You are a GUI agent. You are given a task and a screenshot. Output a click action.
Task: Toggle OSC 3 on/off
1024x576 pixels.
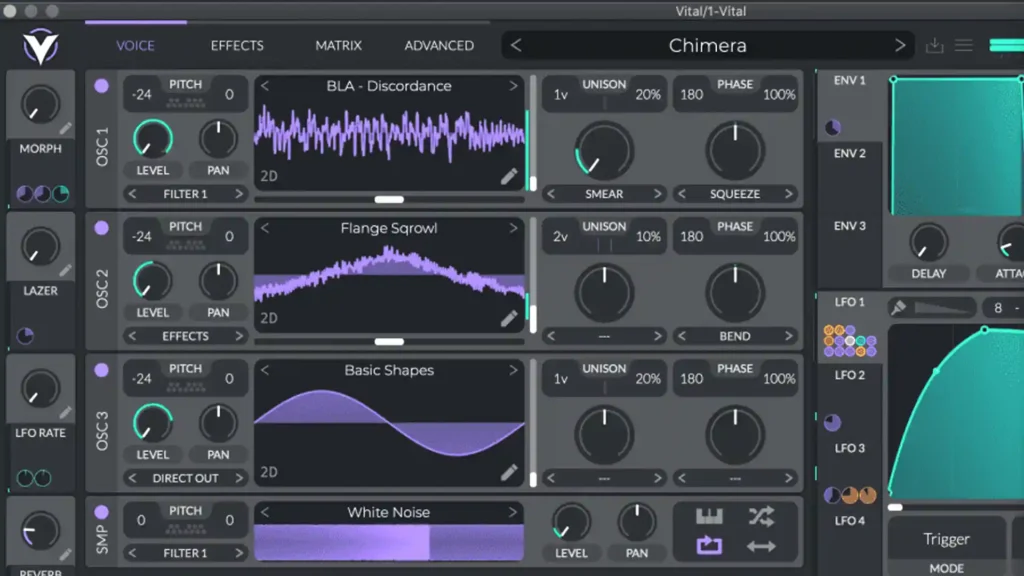(101, 370)
